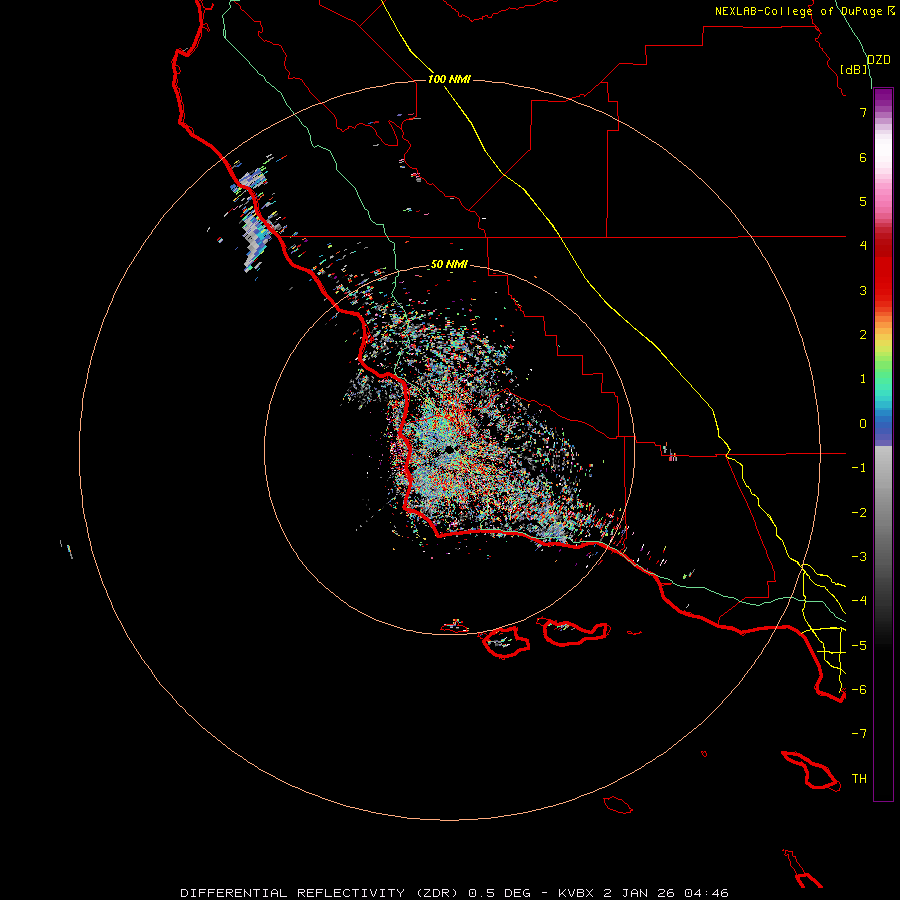Screen dimensions: 900x900
Task: Click the "7" value on the dB scale
Action: point(863,112)
